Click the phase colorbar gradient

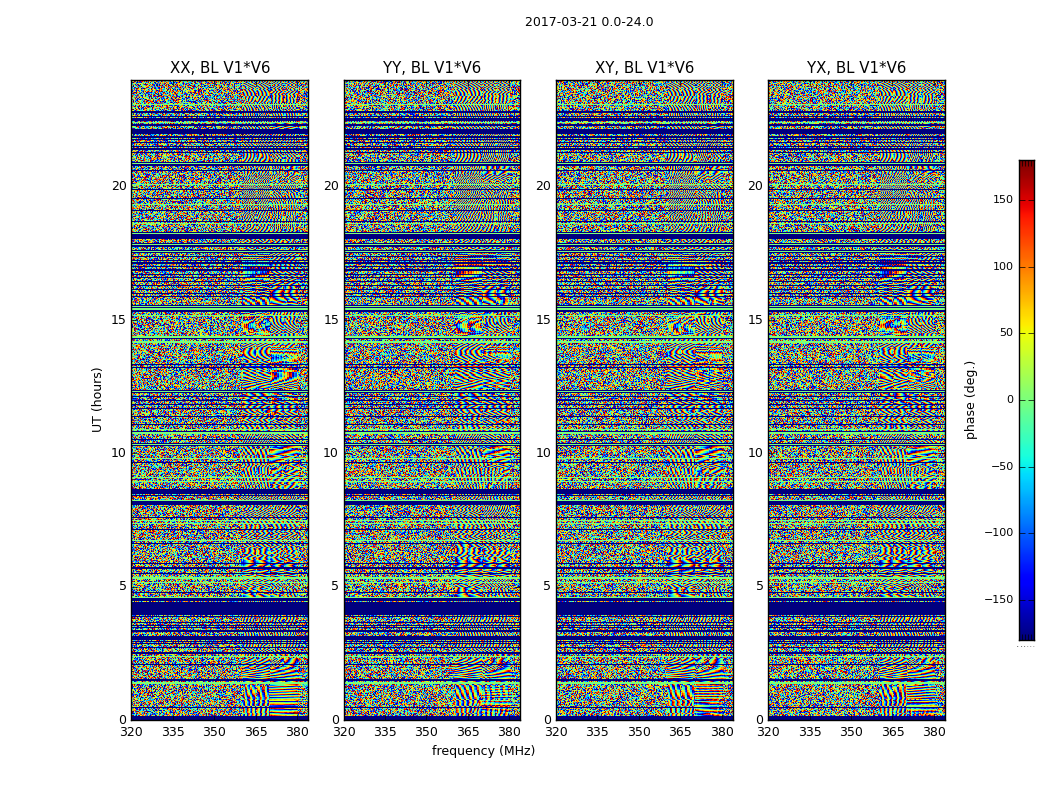pos(1027,400)
